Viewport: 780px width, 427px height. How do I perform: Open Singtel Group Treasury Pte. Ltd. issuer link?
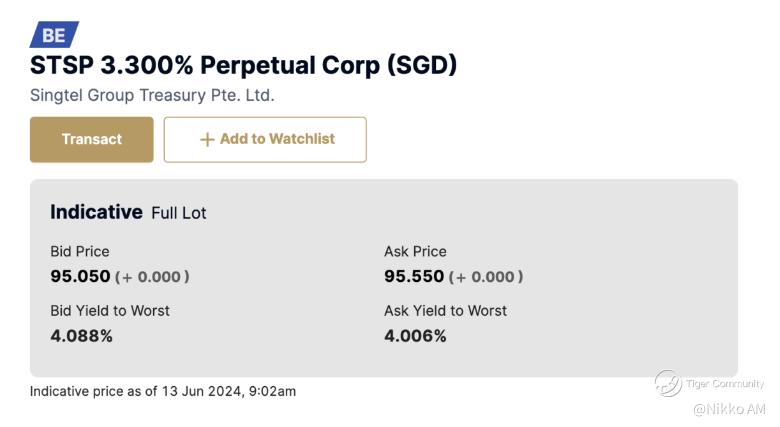[152, 96]
